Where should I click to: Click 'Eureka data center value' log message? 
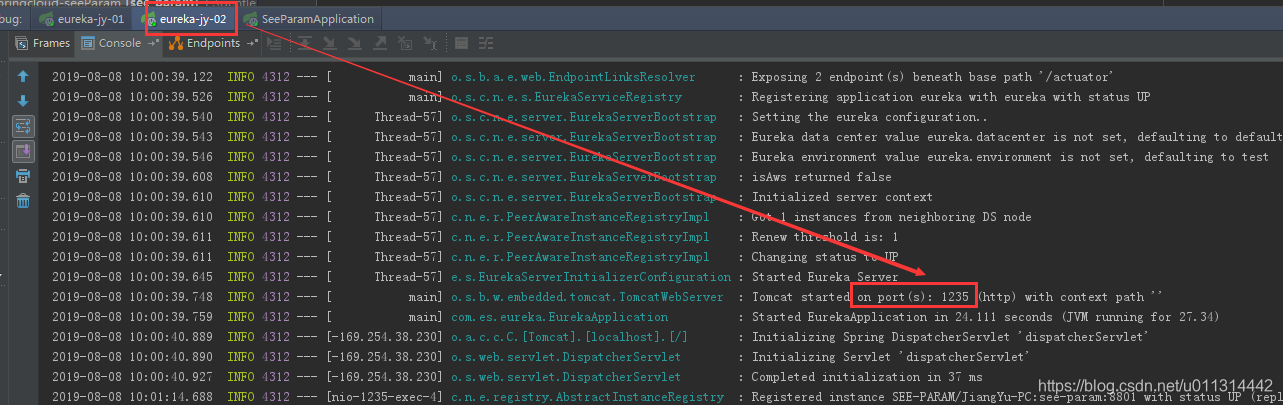click(1016, 137)
